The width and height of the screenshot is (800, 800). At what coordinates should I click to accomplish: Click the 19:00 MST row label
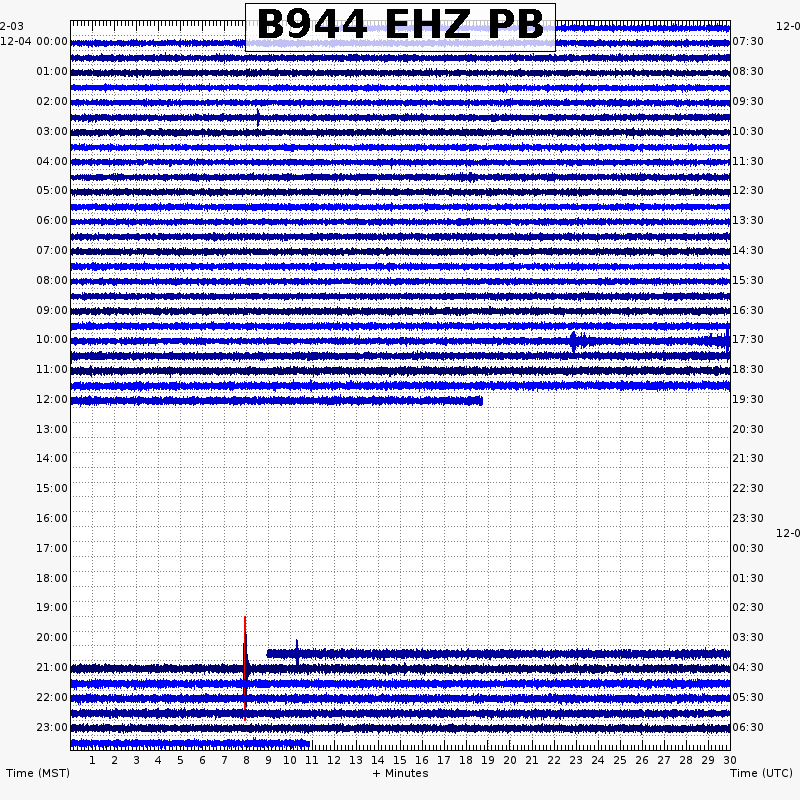(52, 607)
